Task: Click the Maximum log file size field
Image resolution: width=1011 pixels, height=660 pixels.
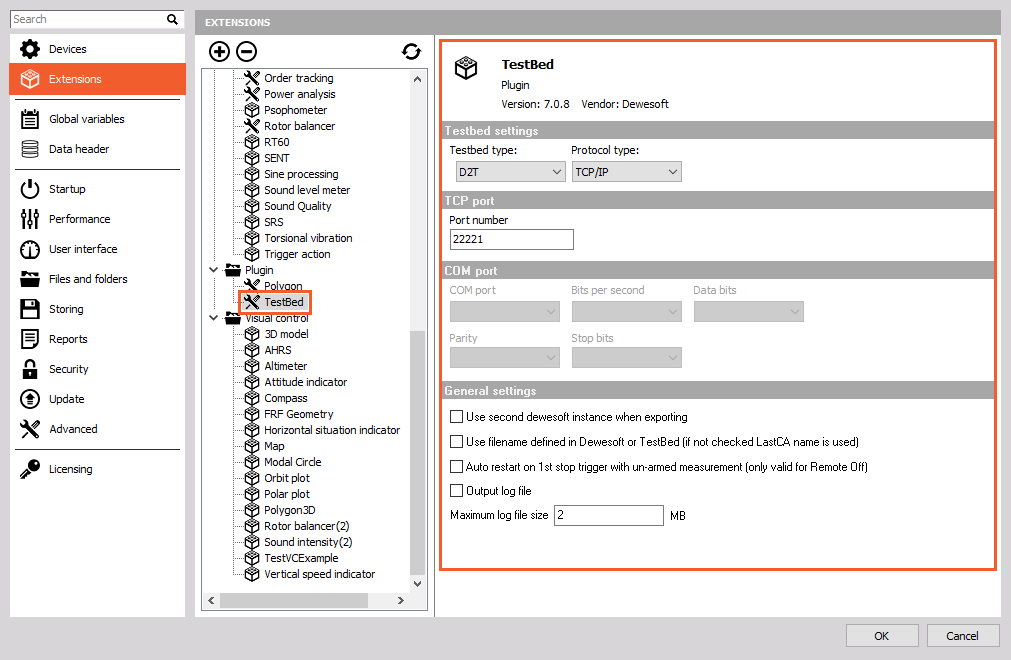Action: point(609,516)
